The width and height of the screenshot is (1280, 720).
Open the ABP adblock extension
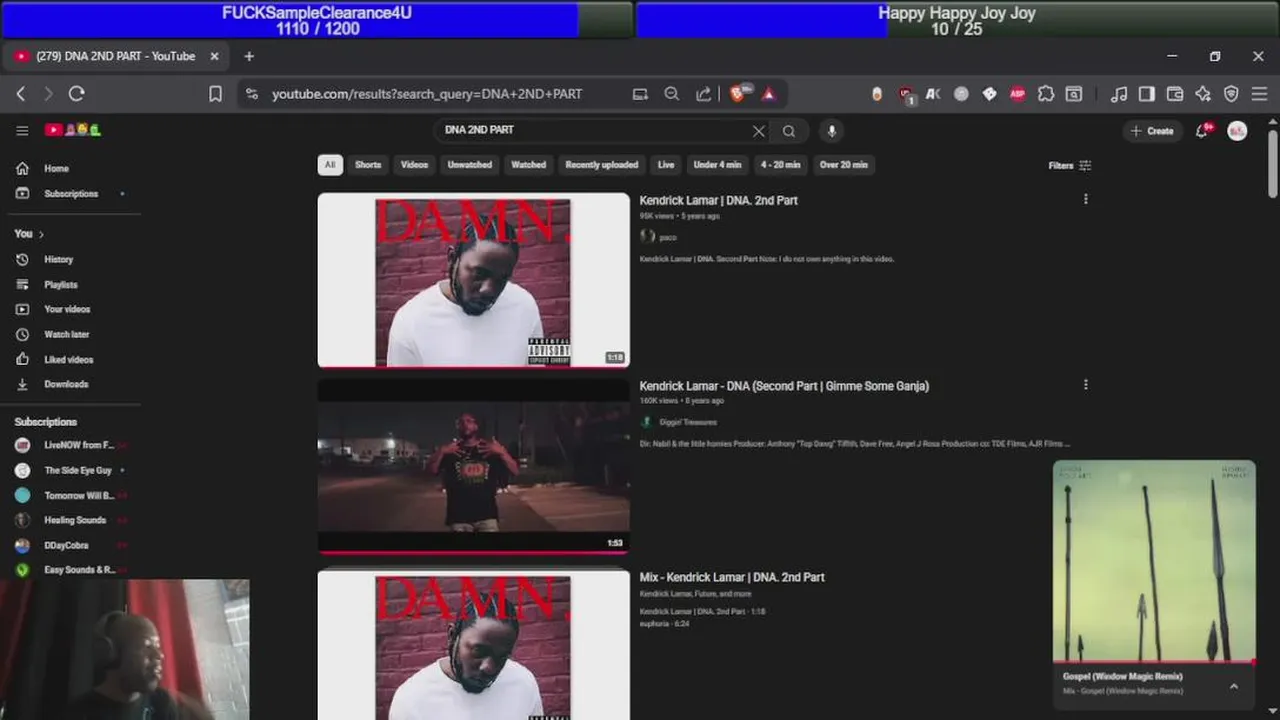click(1018, 94)
